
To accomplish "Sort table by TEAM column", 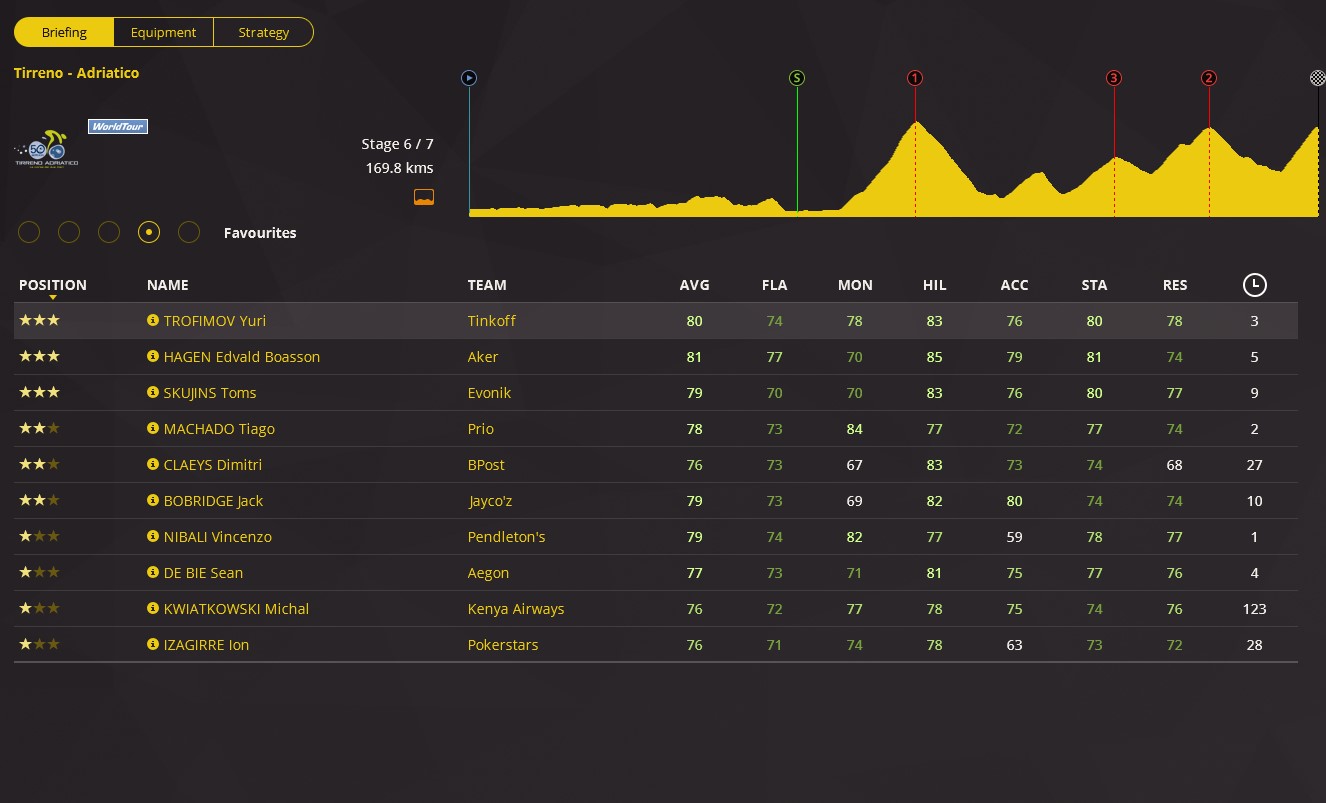I will [x=487, y=285].
